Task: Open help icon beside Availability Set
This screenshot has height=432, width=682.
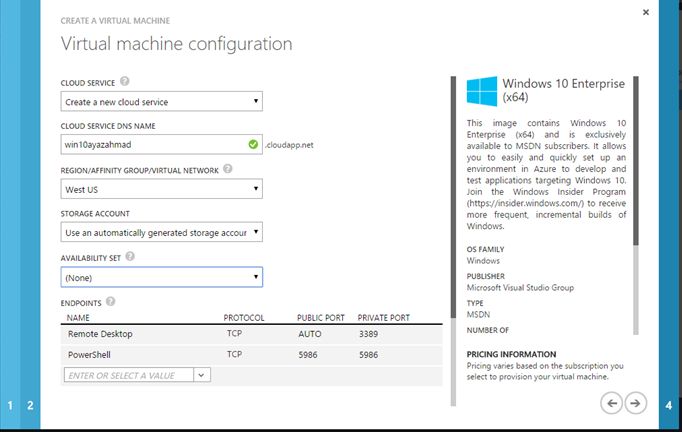Action: (130, 257)
